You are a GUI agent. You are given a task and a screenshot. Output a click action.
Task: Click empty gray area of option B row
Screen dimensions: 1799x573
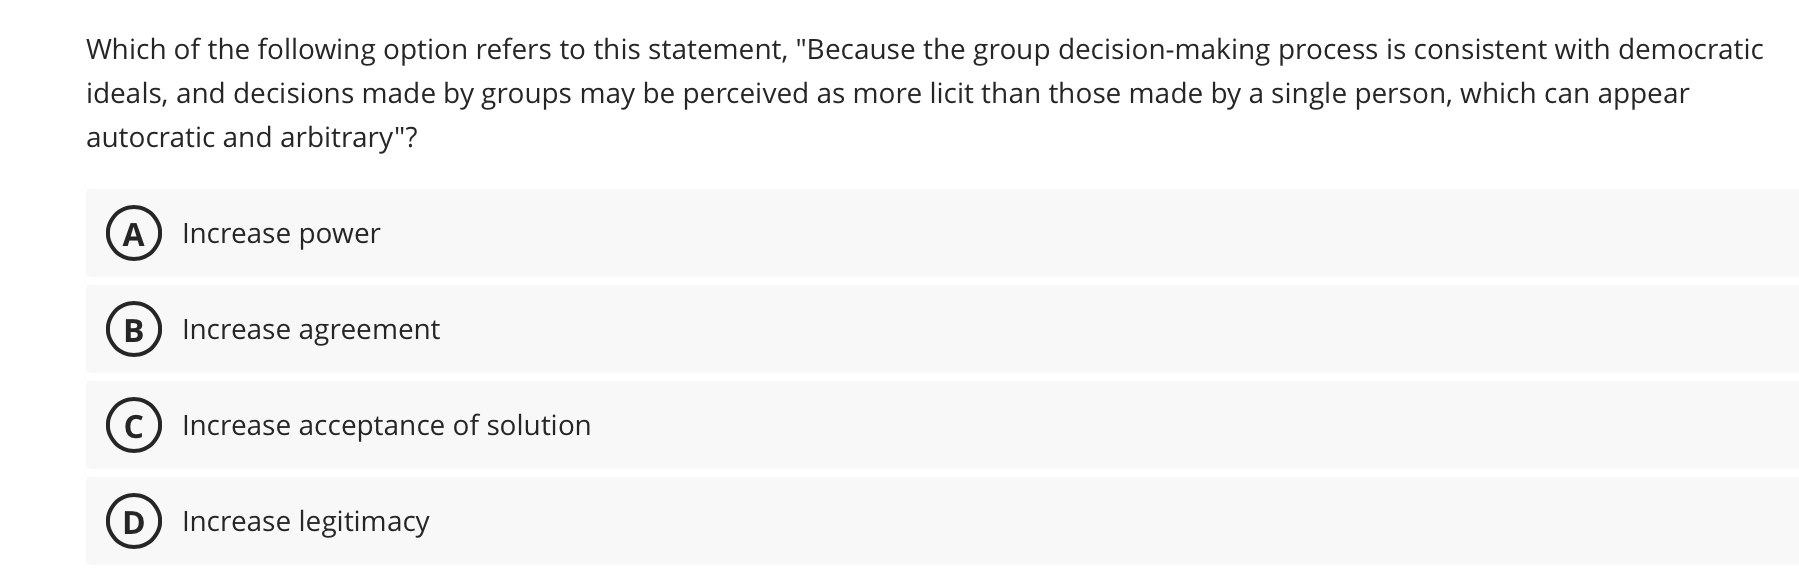coord(1100,329)
